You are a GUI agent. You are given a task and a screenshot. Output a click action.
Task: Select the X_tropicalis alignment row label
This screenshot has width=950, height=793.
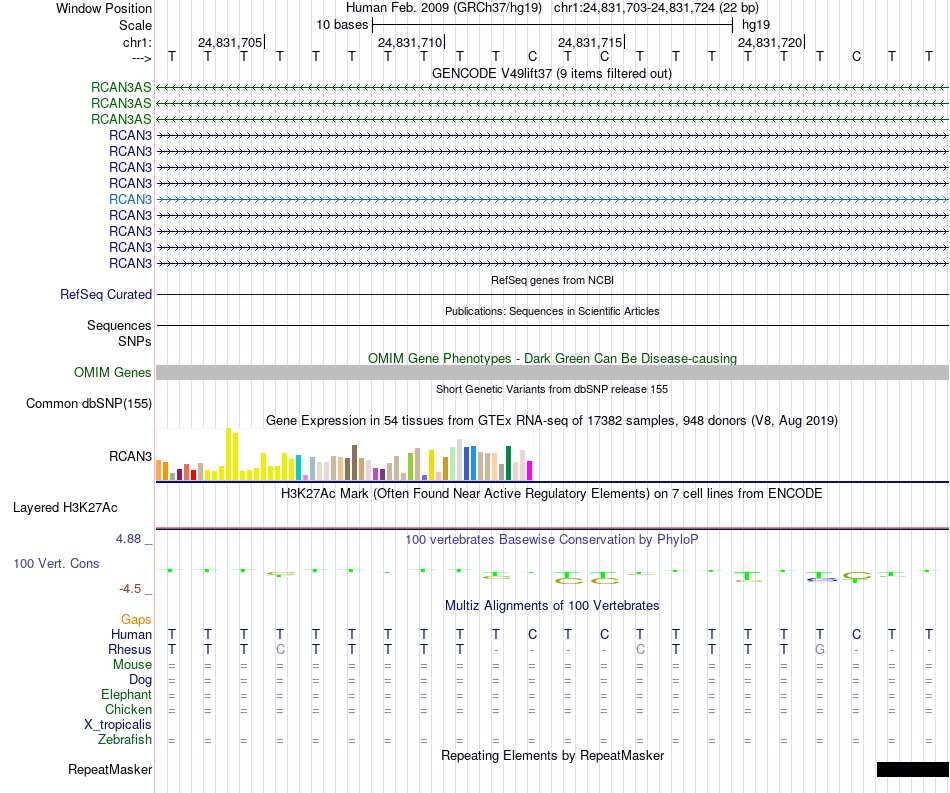(118, 725)
